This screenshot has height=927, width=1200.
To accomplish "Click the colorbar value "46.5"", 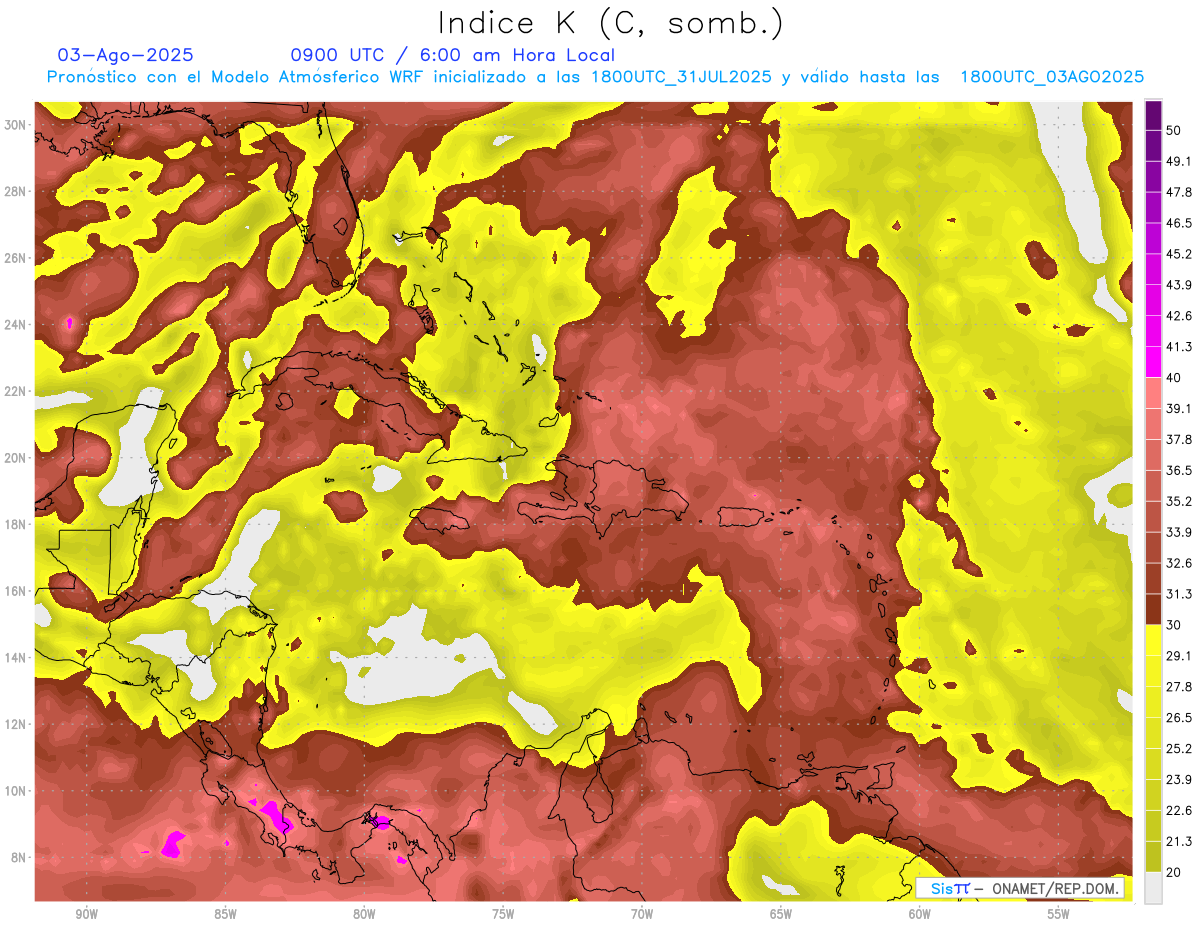I will click(x=1178, y=223).
